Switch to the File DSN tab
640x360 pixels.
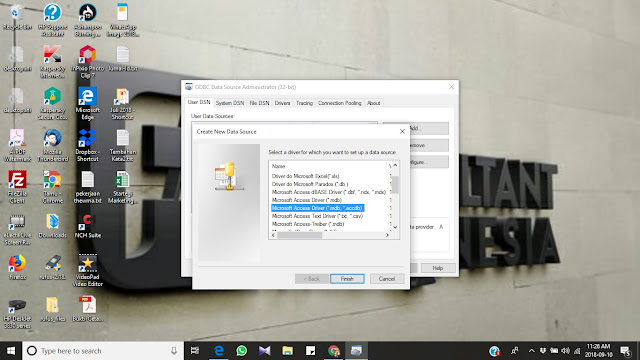pos(259,103)
